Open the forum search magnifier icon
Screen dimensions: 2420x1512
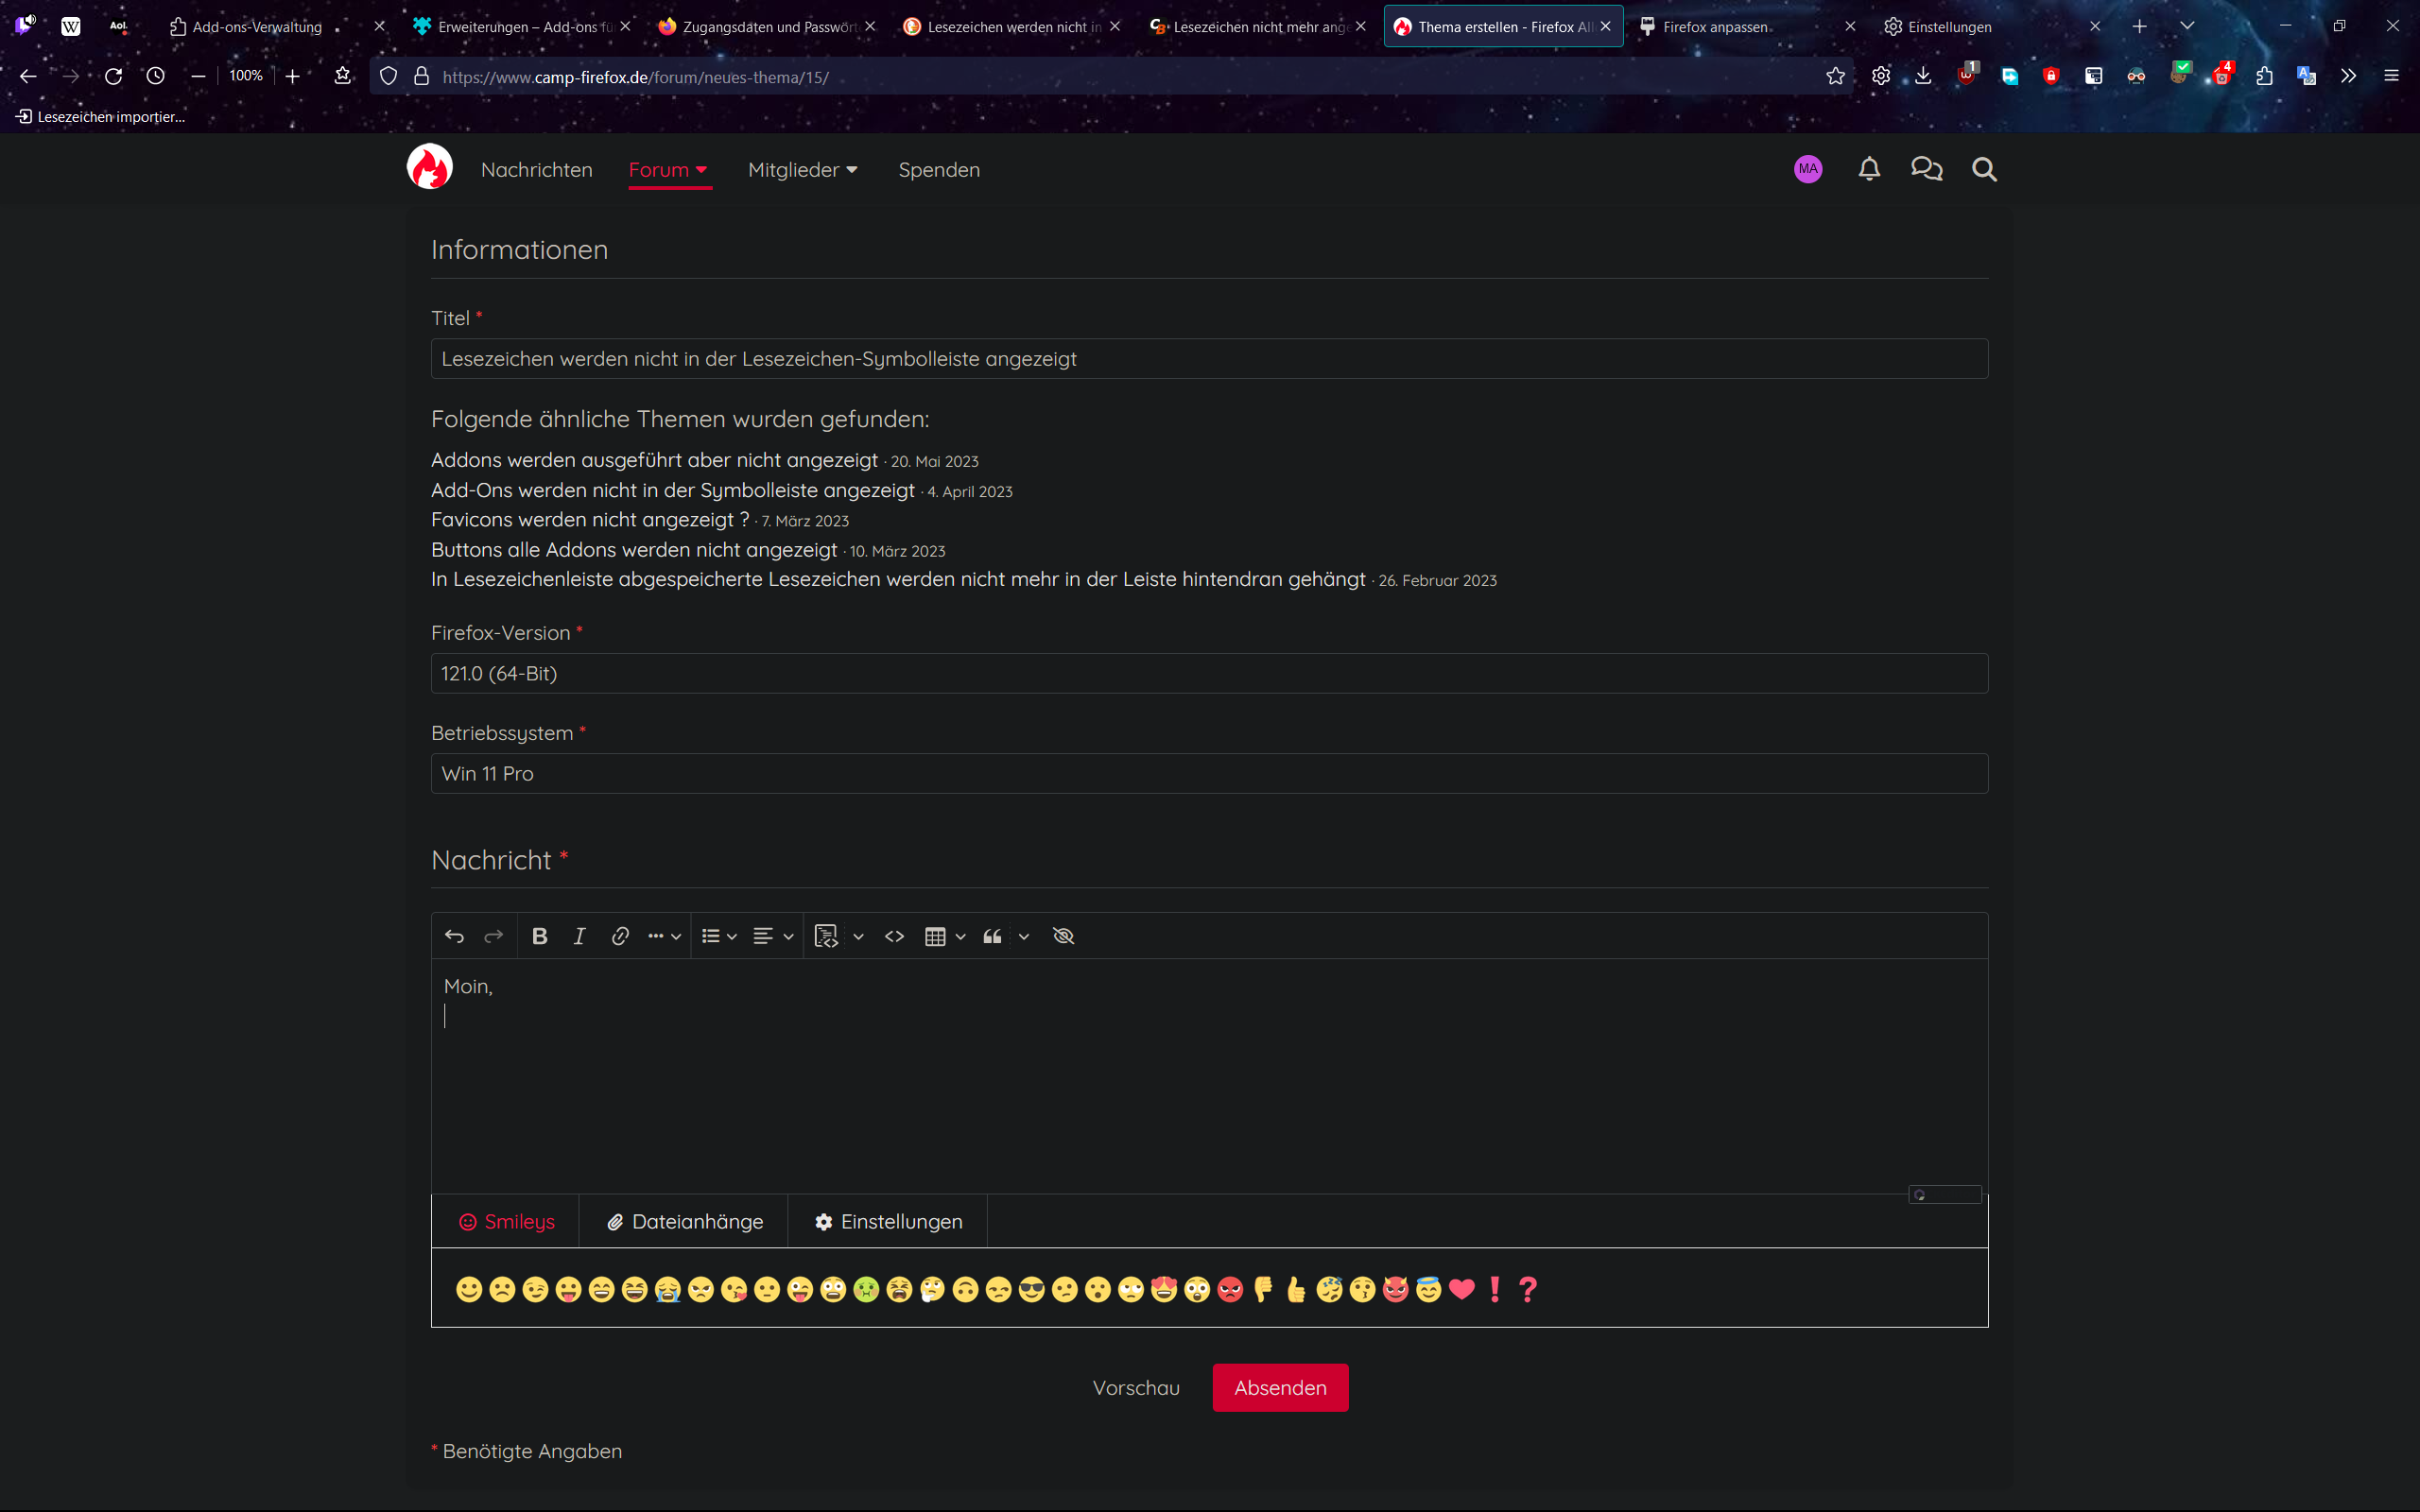[1984, 169]
